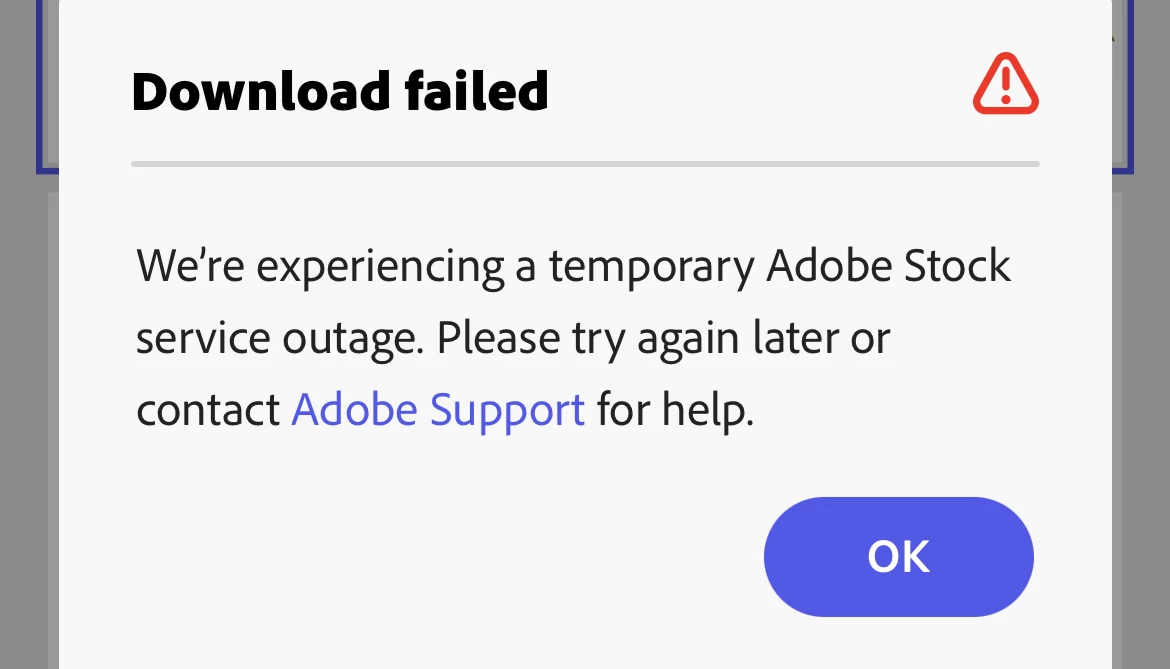Dismiss the Download failed dialog with OK
The image size is (1170, 669).
pos(898,556)
